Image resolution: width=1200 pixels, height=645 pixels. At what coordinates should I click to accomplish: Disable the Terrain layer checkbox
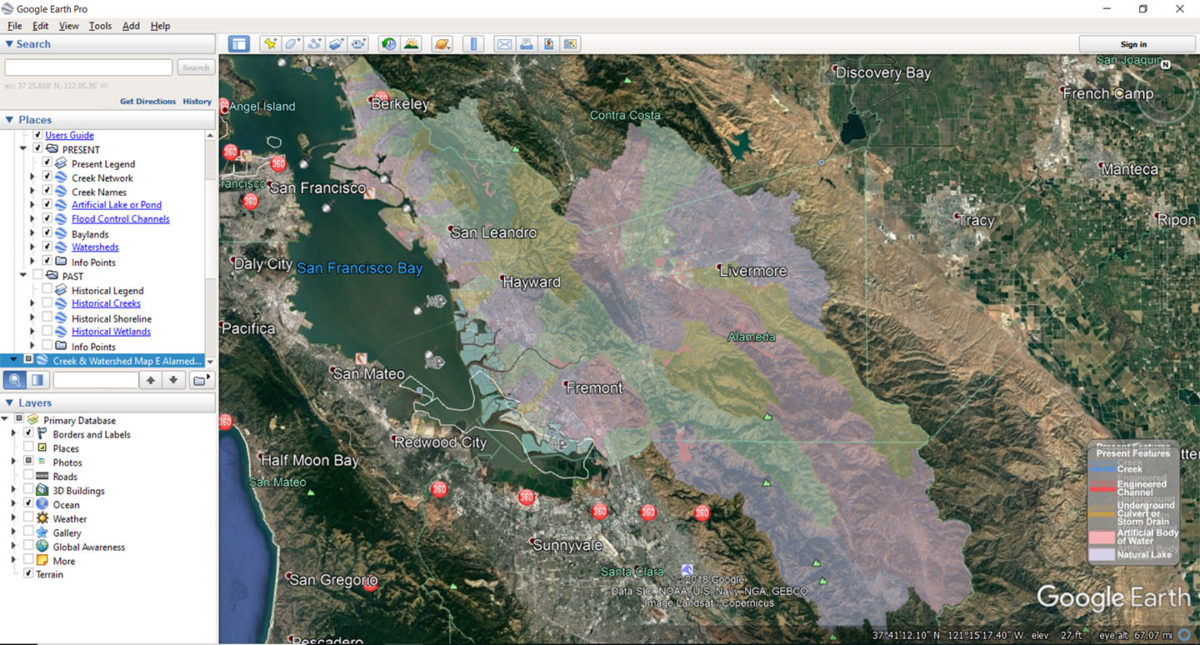28,574
